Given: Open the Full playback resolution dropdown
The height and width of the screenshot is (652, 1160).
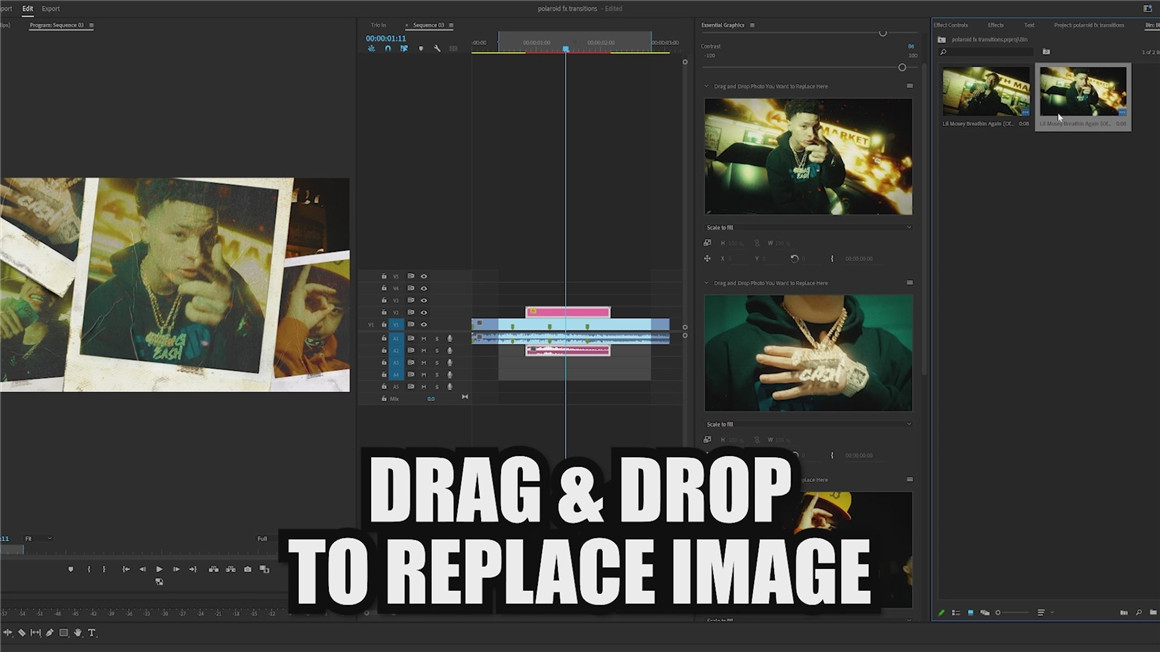Looking at the screenshot, I should tap(265, 539).
